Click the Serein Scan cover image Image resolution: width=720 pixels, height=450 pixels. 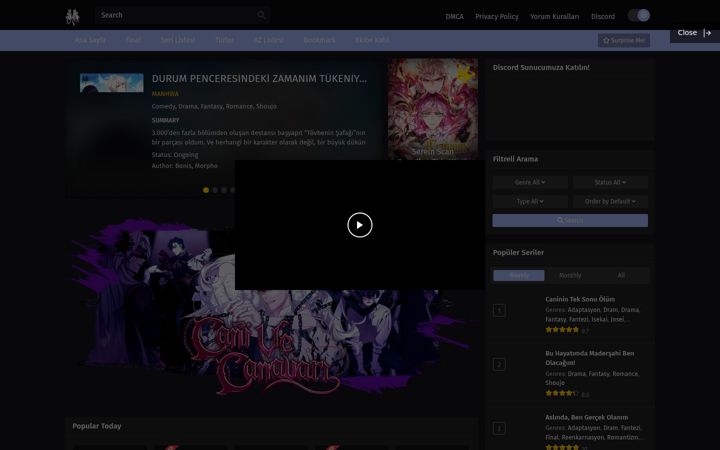click(x=433, y=109)
